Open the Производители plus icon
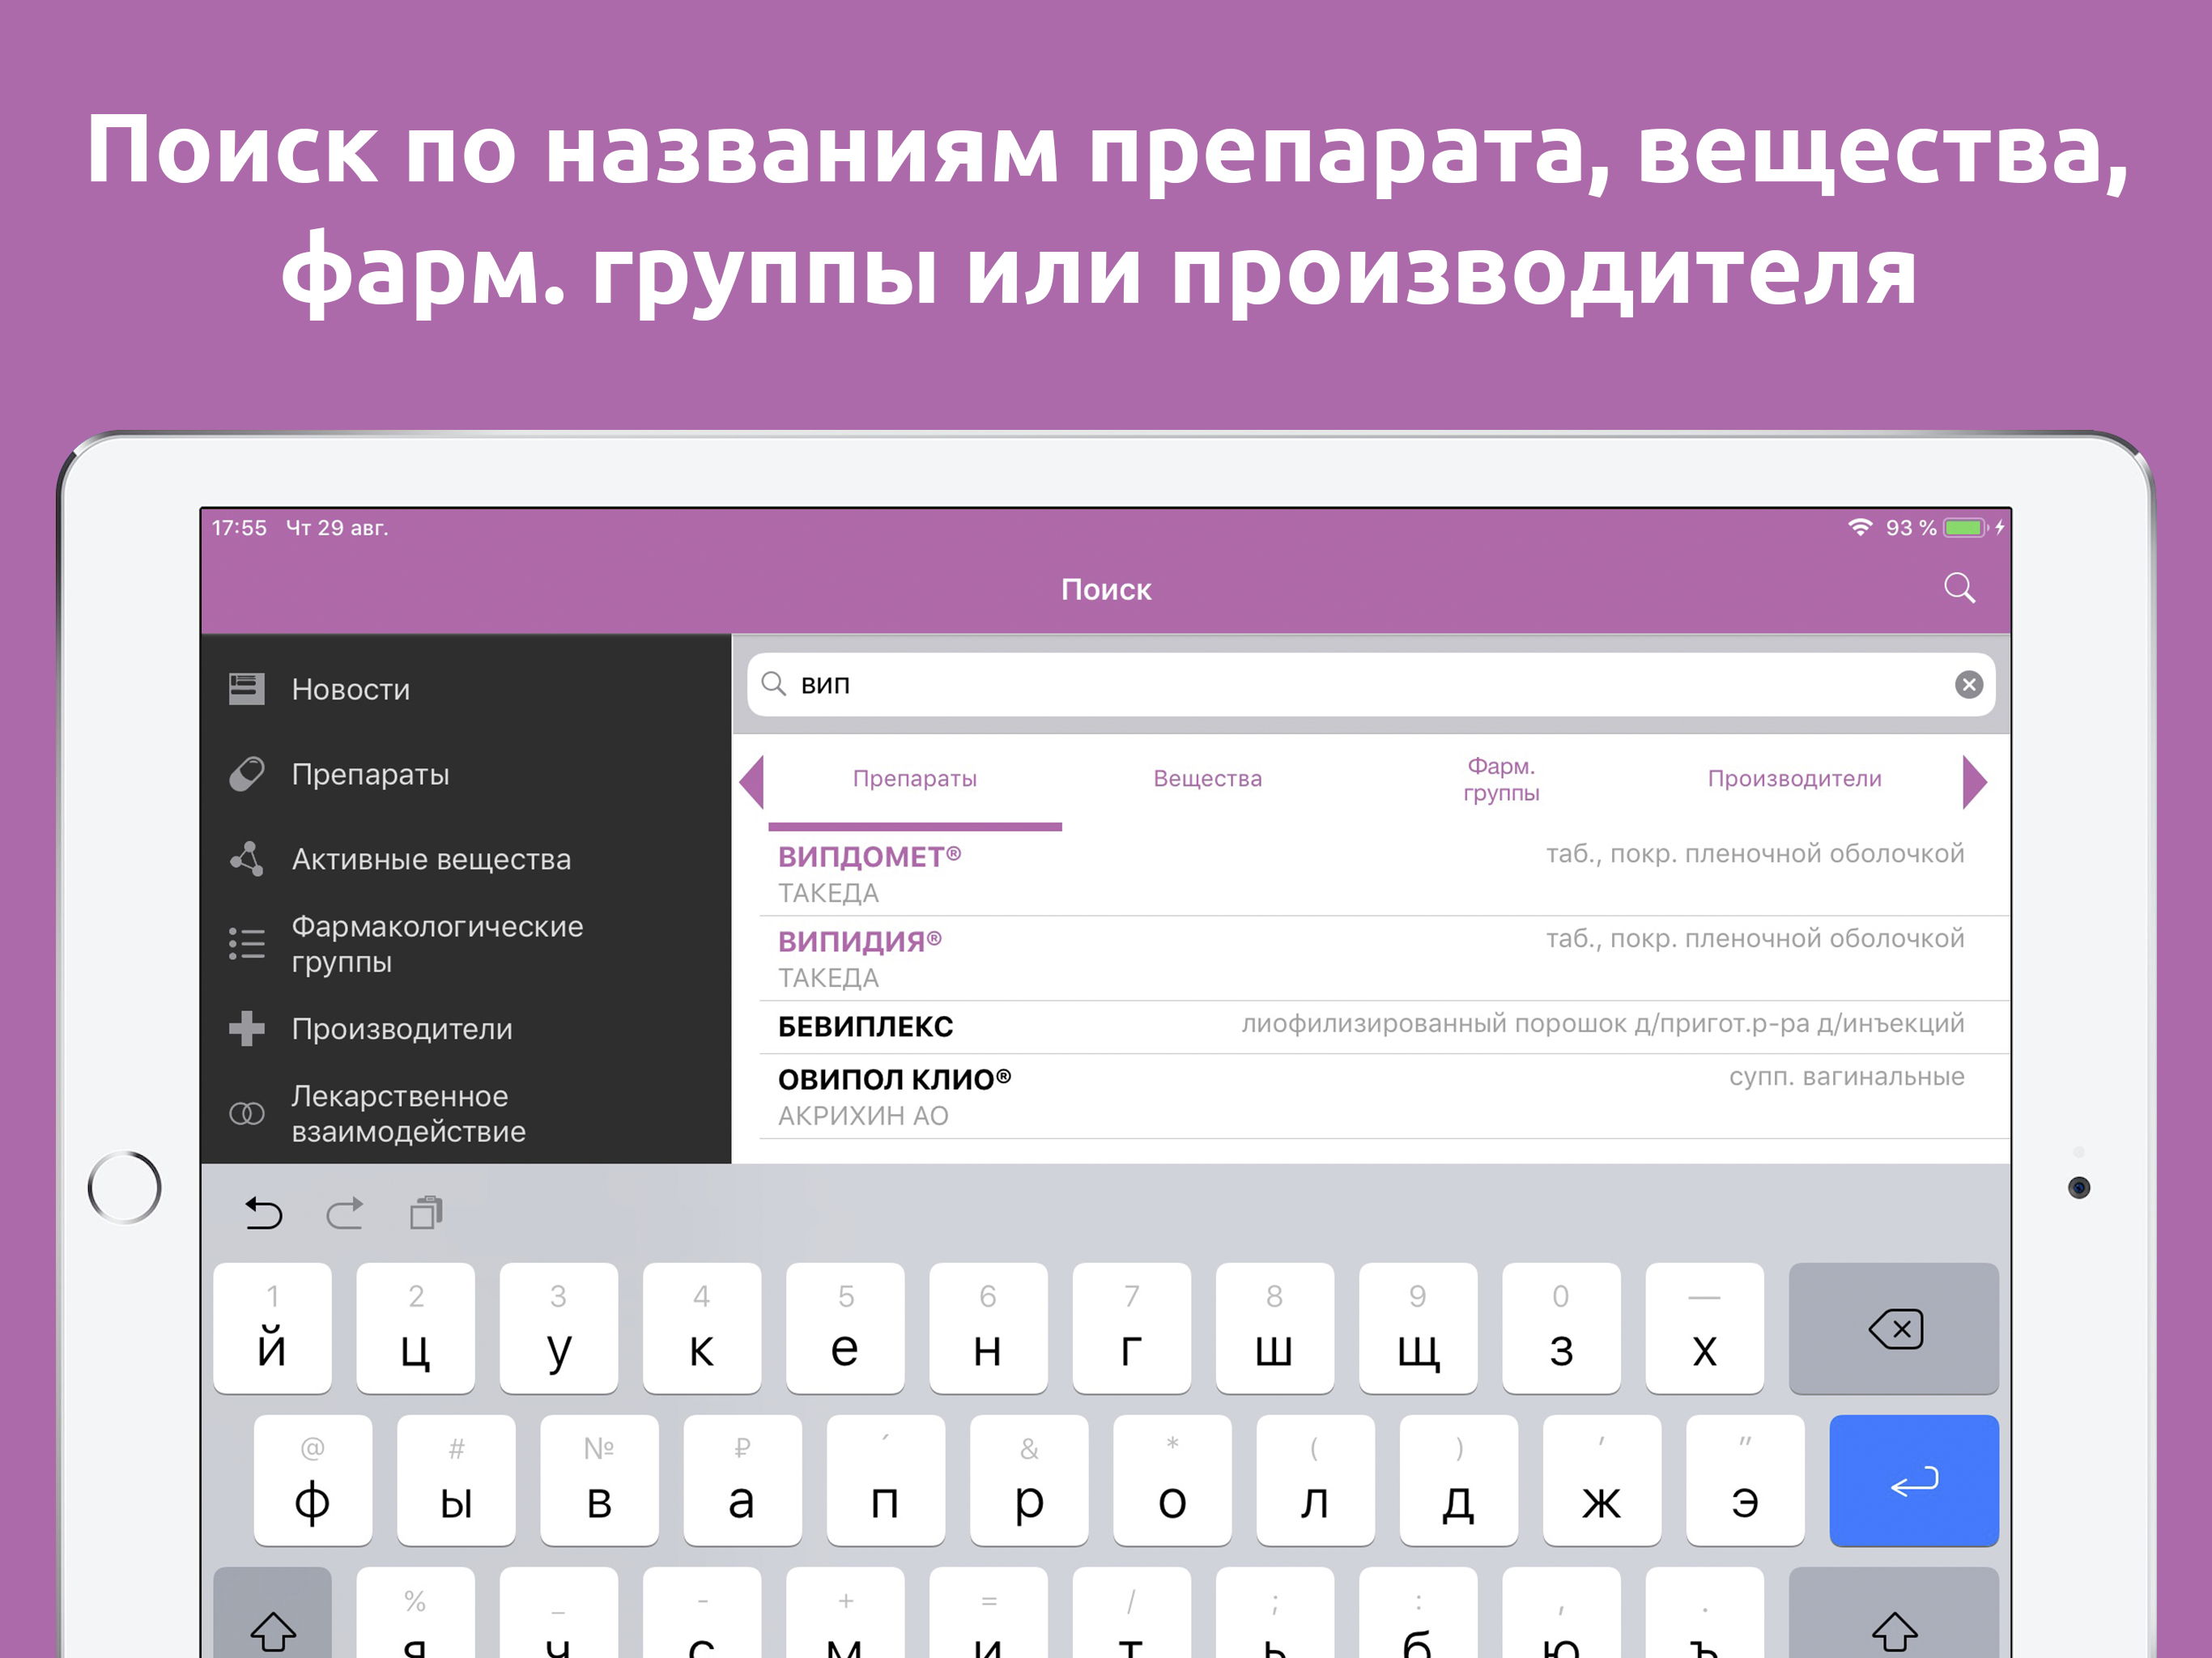 [246, 1028]
